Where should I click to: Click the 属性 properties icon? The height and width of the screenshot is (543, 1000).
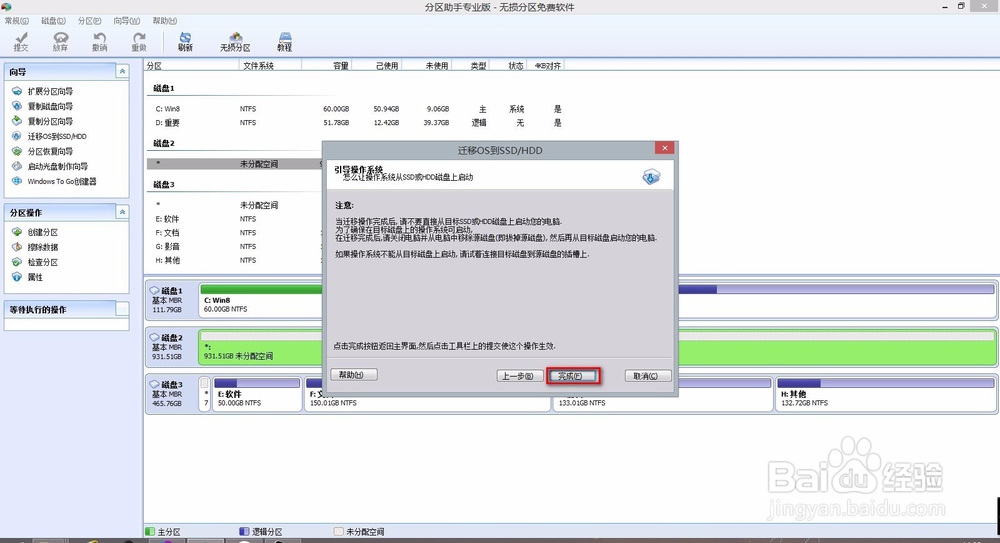pyautogui.click(x=17, y=277)
